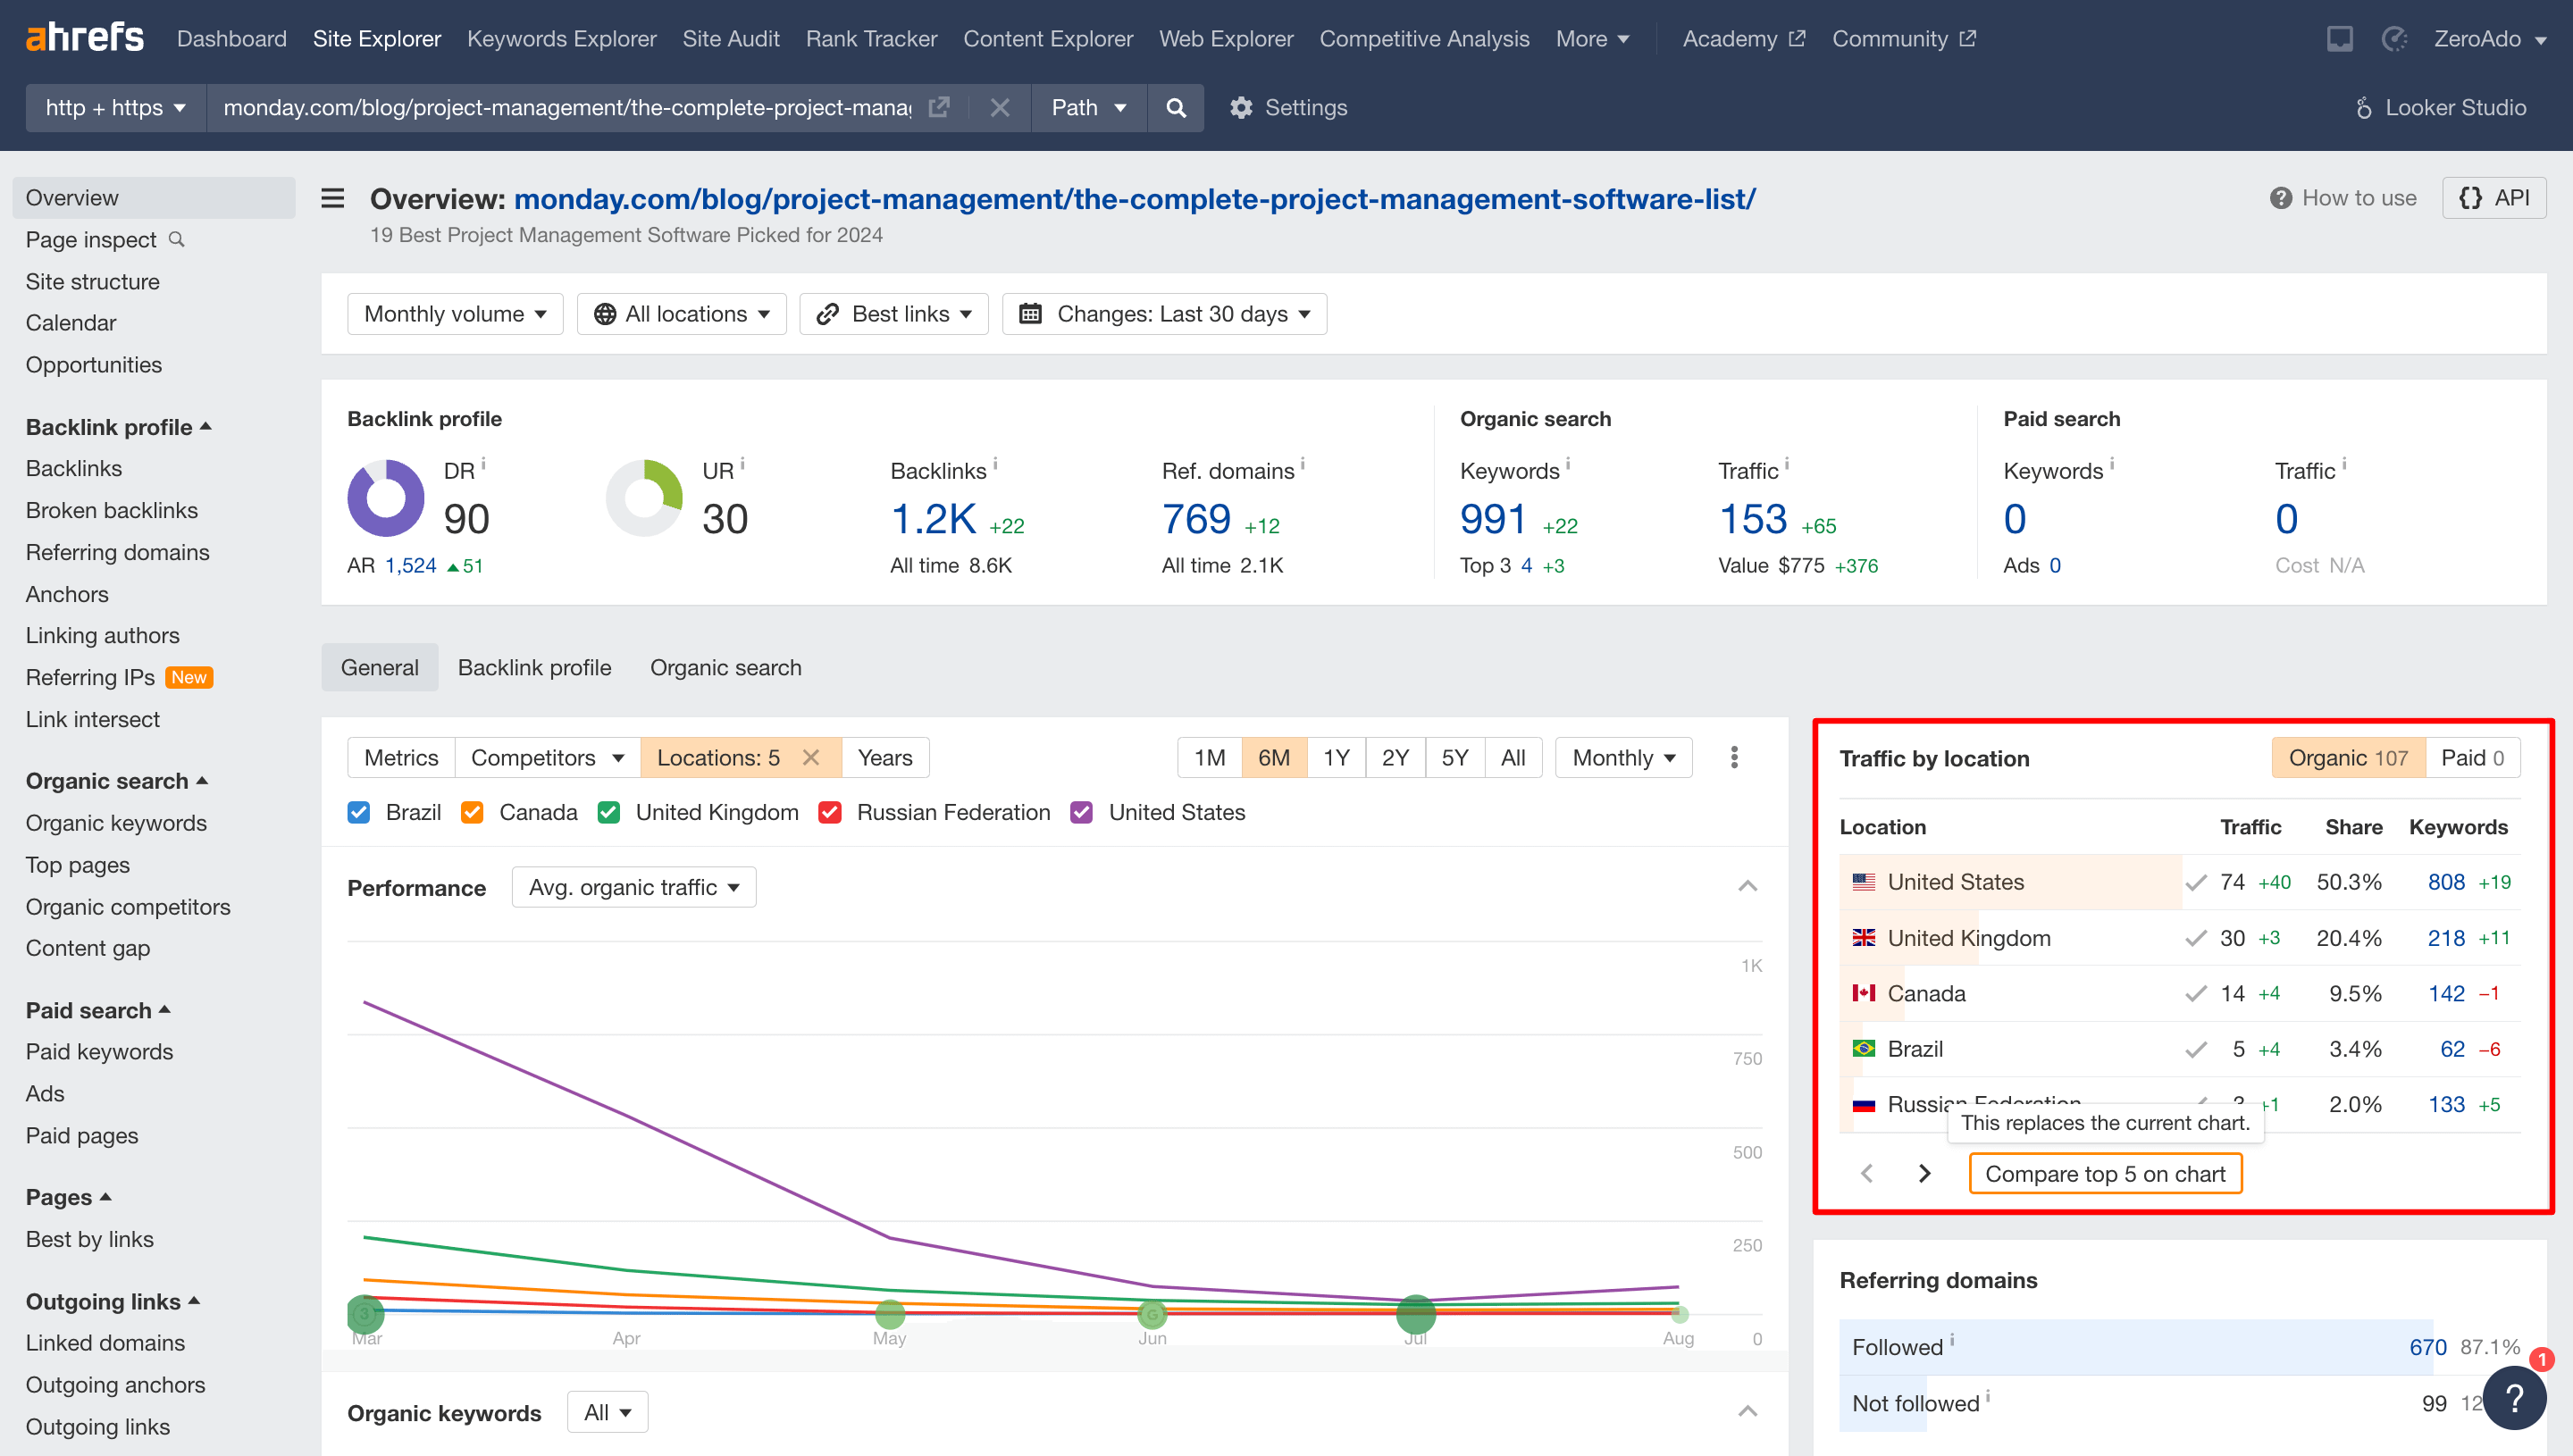Image resolution: width=2573 pixels, height=1456 pixels.
Task: Go to Keywords Explorer
Action: tap(561, 38)
